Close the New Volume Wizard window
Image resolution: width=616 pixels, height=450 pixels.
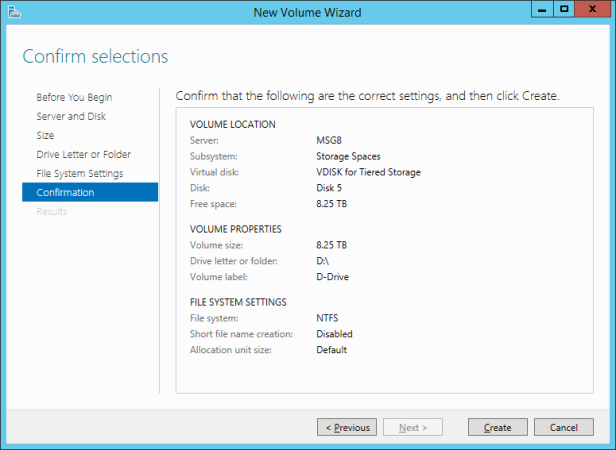(x=593, y=10)
